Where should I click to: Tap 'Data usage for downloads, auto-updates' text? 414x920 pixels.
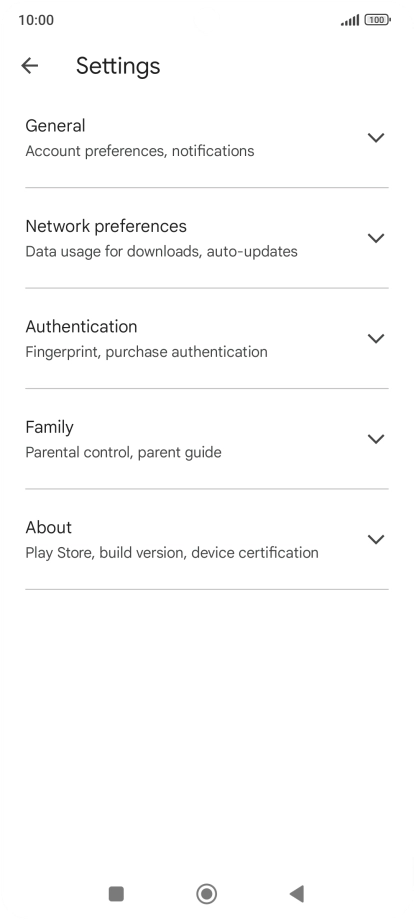[x=161, y=251]
